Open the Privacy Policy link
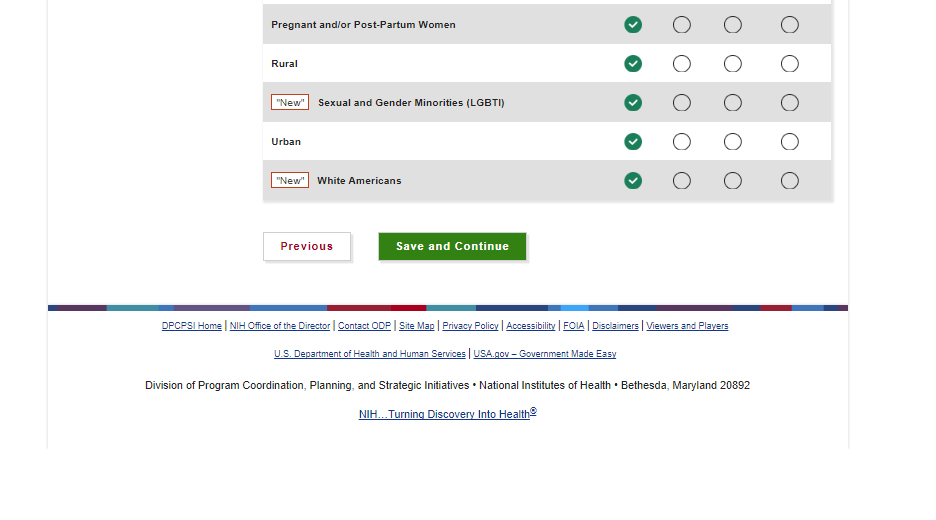The height and width of the screenshot is (520, 936). tap(470, 326)
